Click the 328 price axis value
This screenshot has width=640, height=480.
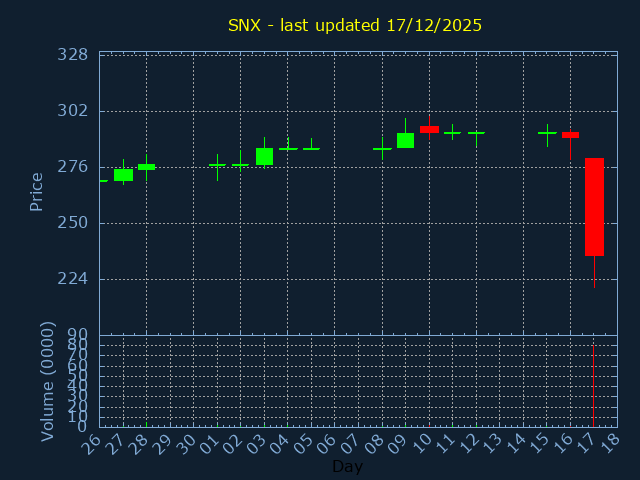pos(72,54)
